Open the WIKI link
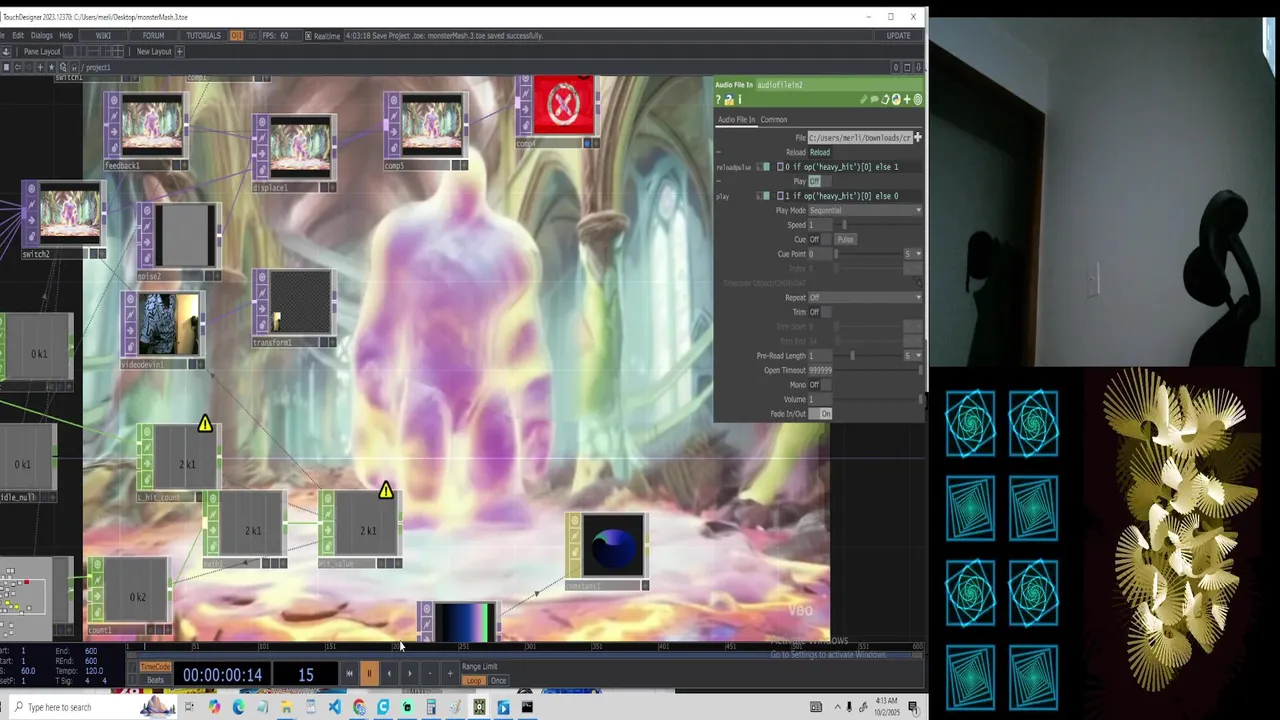Screen dimensions: 1280x720 pos(103,36)
